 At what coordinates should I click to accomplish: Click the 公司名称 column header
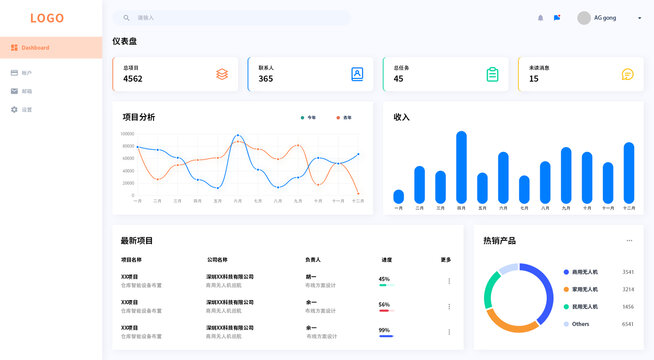(217, 259)
